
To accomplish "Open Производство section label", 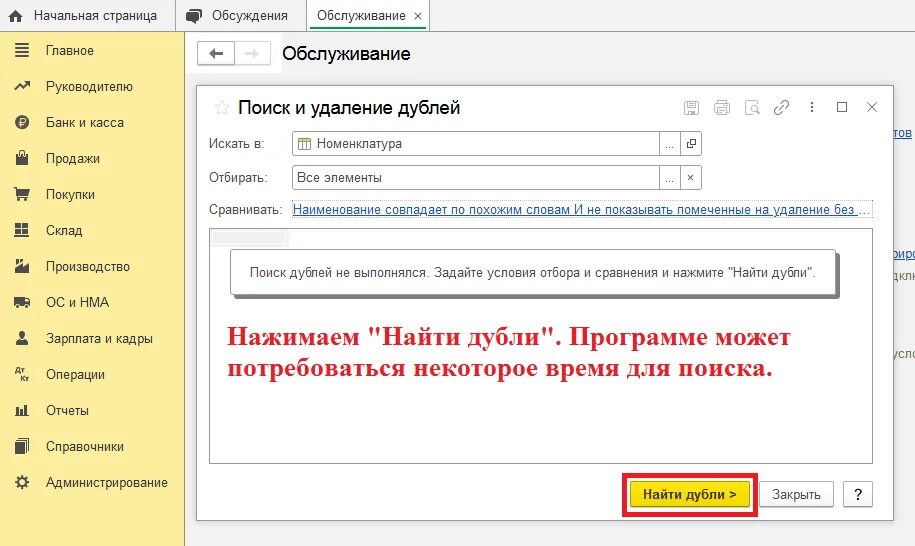I will (x=88, y=267).
